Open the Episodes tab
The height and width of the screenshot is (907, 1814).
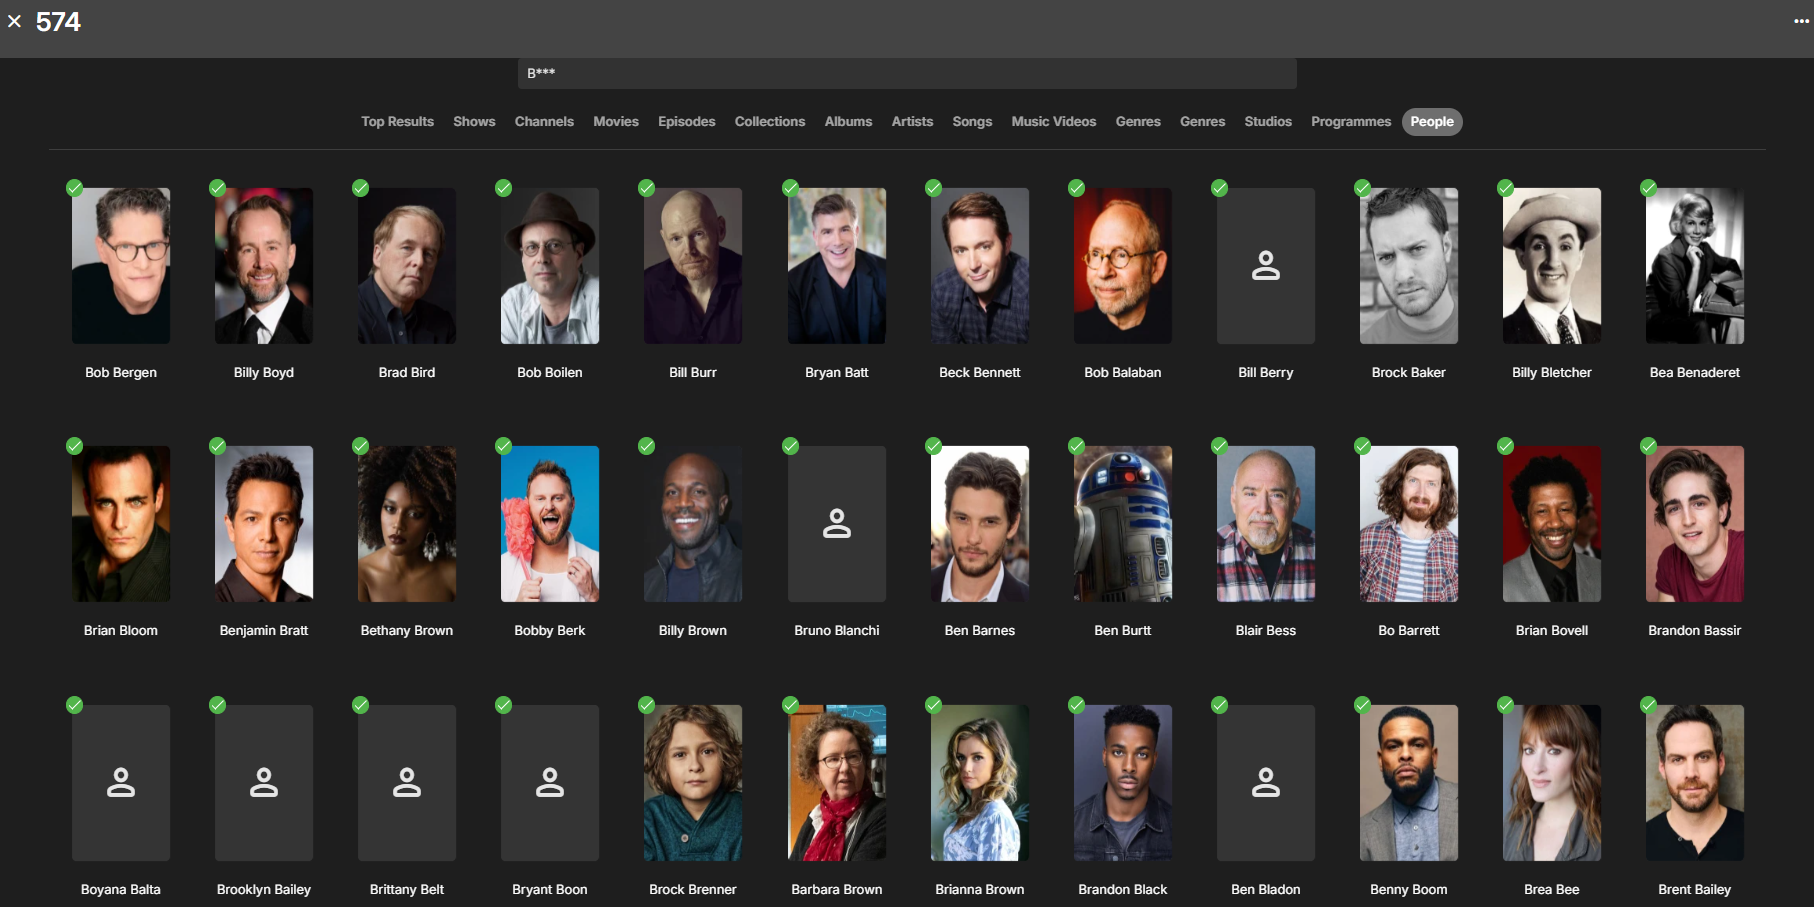pyautogui.click(x=686, y=122)
